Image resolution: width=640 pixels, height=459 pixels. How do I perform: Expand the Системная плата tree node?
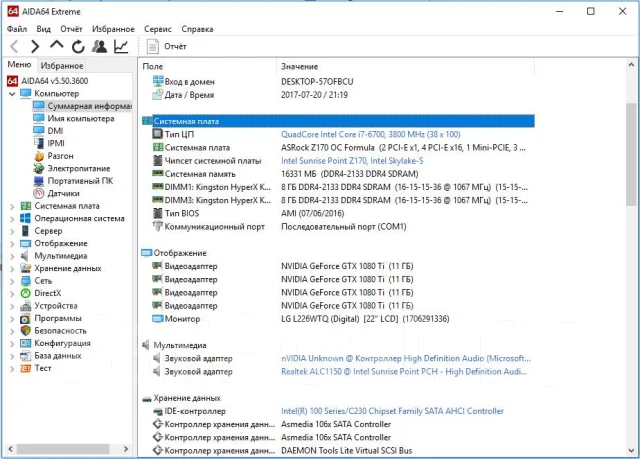tap(12, 206)
